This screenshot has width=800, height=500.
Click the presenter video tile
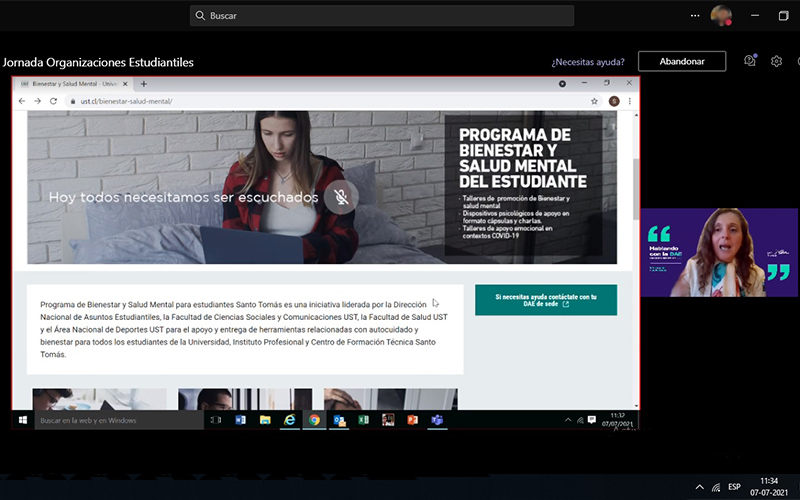(x=719, y=252)
